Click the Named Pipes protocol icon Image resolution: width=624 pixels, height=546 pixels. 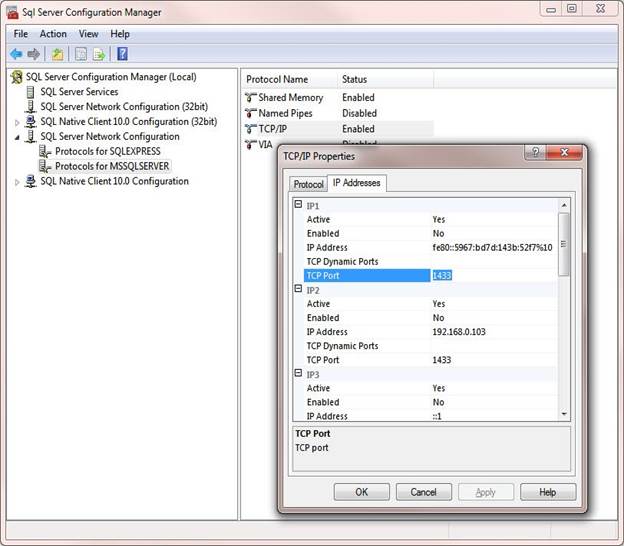tap(250, 113)
